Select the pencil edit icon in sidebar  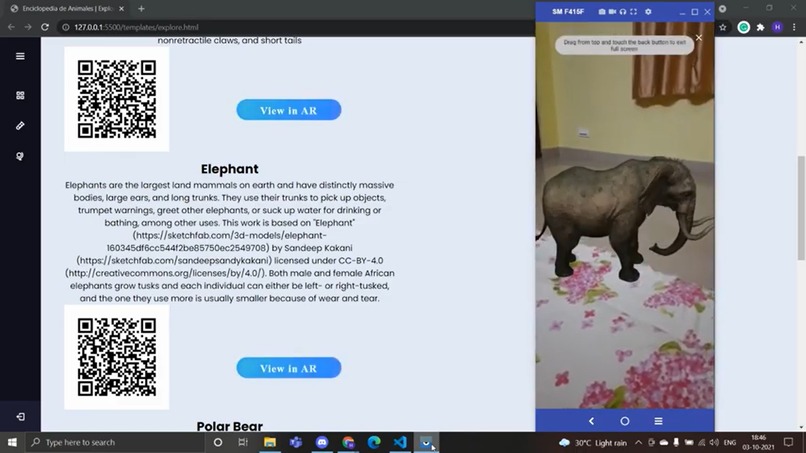coord(20,126)
